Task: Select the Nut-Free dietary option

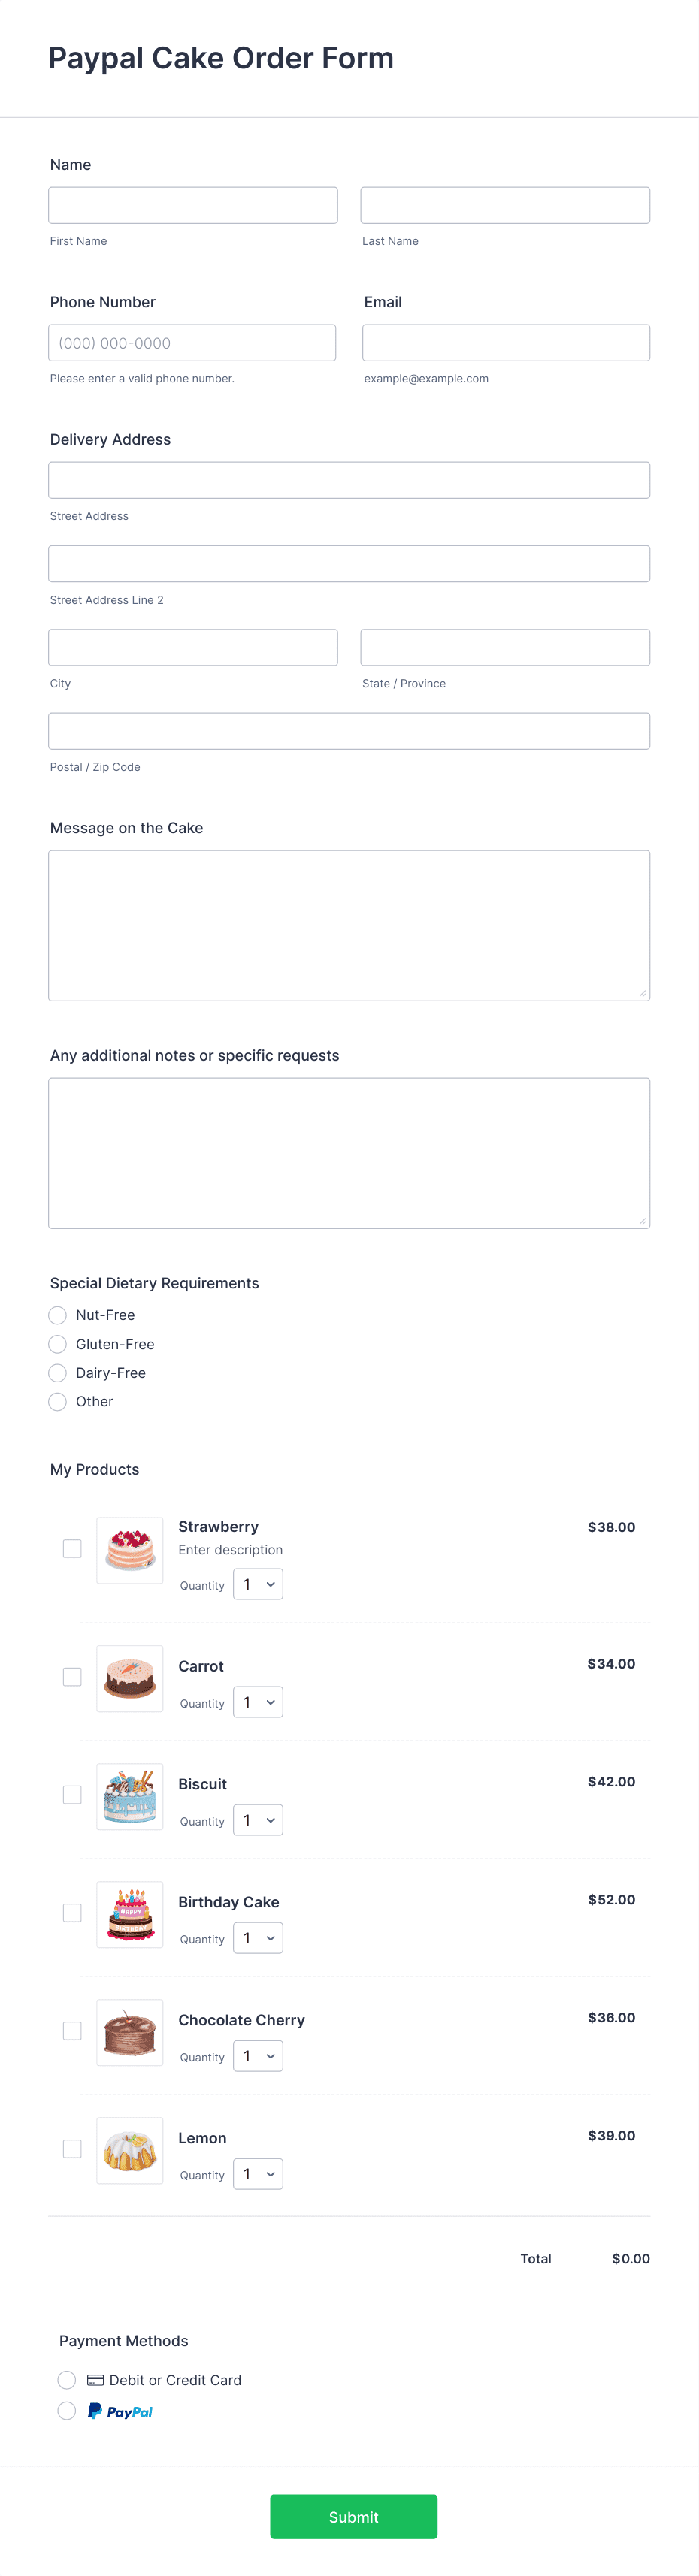Action: (58, 1315)
